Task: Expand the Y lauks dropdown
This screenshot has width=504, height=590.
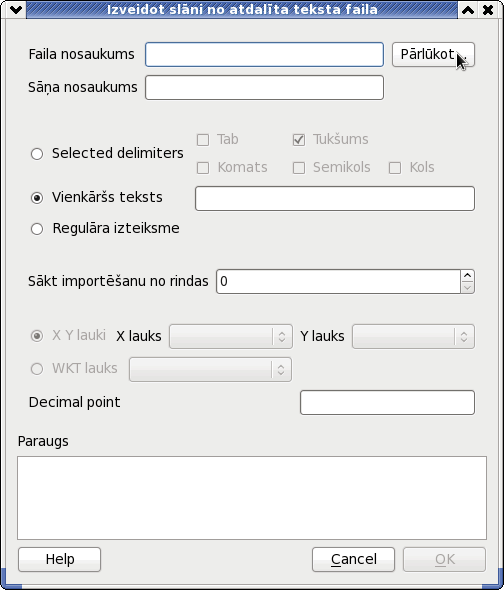Action: [x=413, y=336]
